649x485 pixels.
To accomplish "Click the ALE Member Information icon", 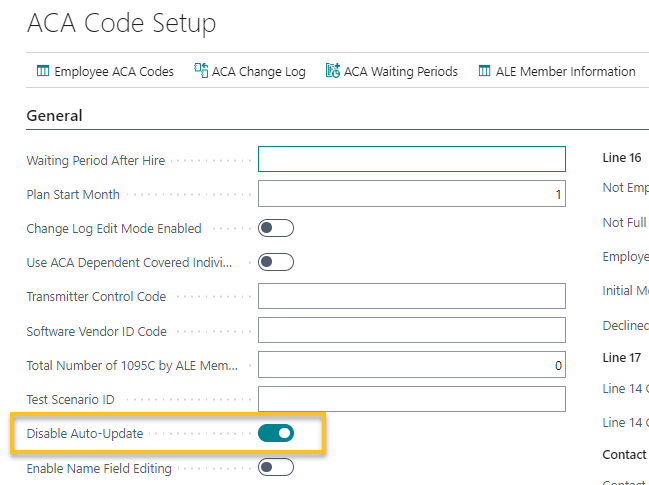I will (x=484, y=71).
